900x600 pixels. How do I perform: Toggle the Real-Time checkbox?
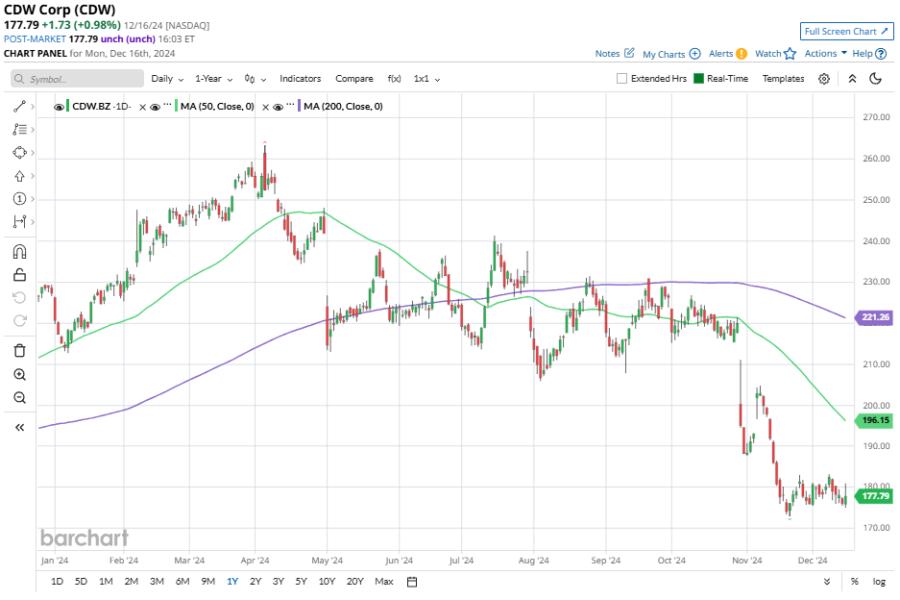[x=699, y=79]
